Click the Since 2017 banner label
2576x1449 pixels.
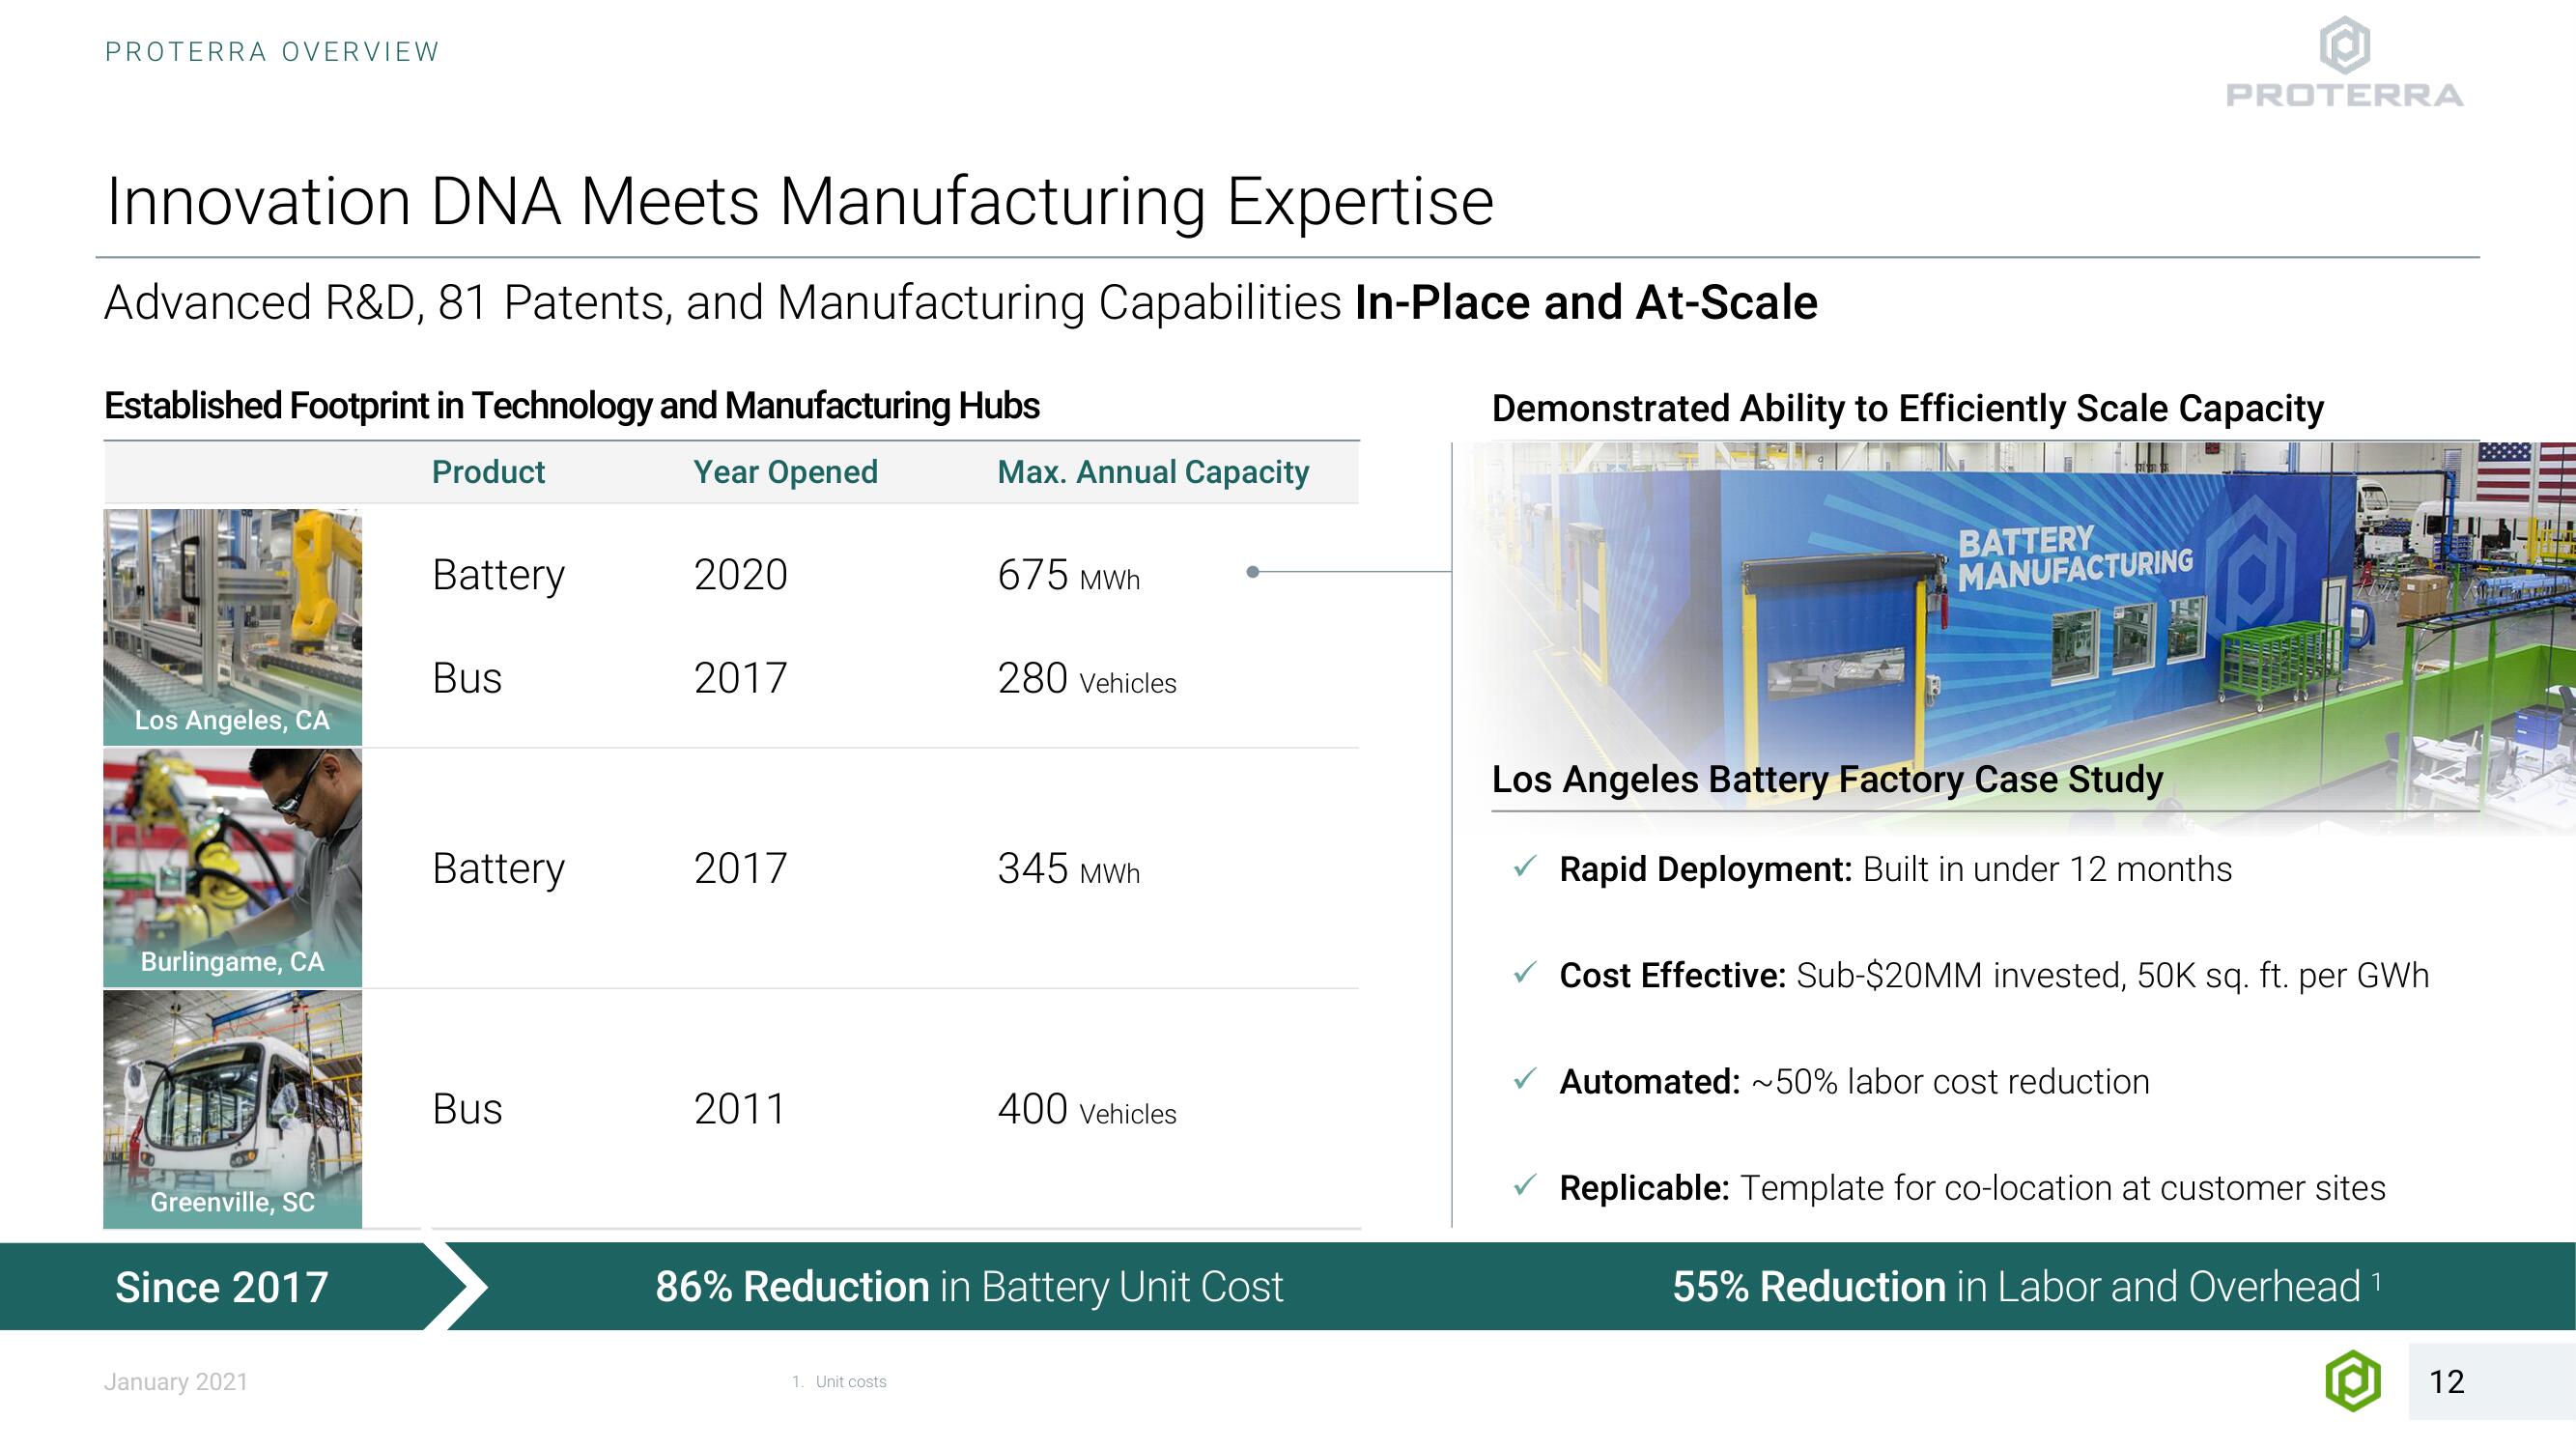[222, 1288]
